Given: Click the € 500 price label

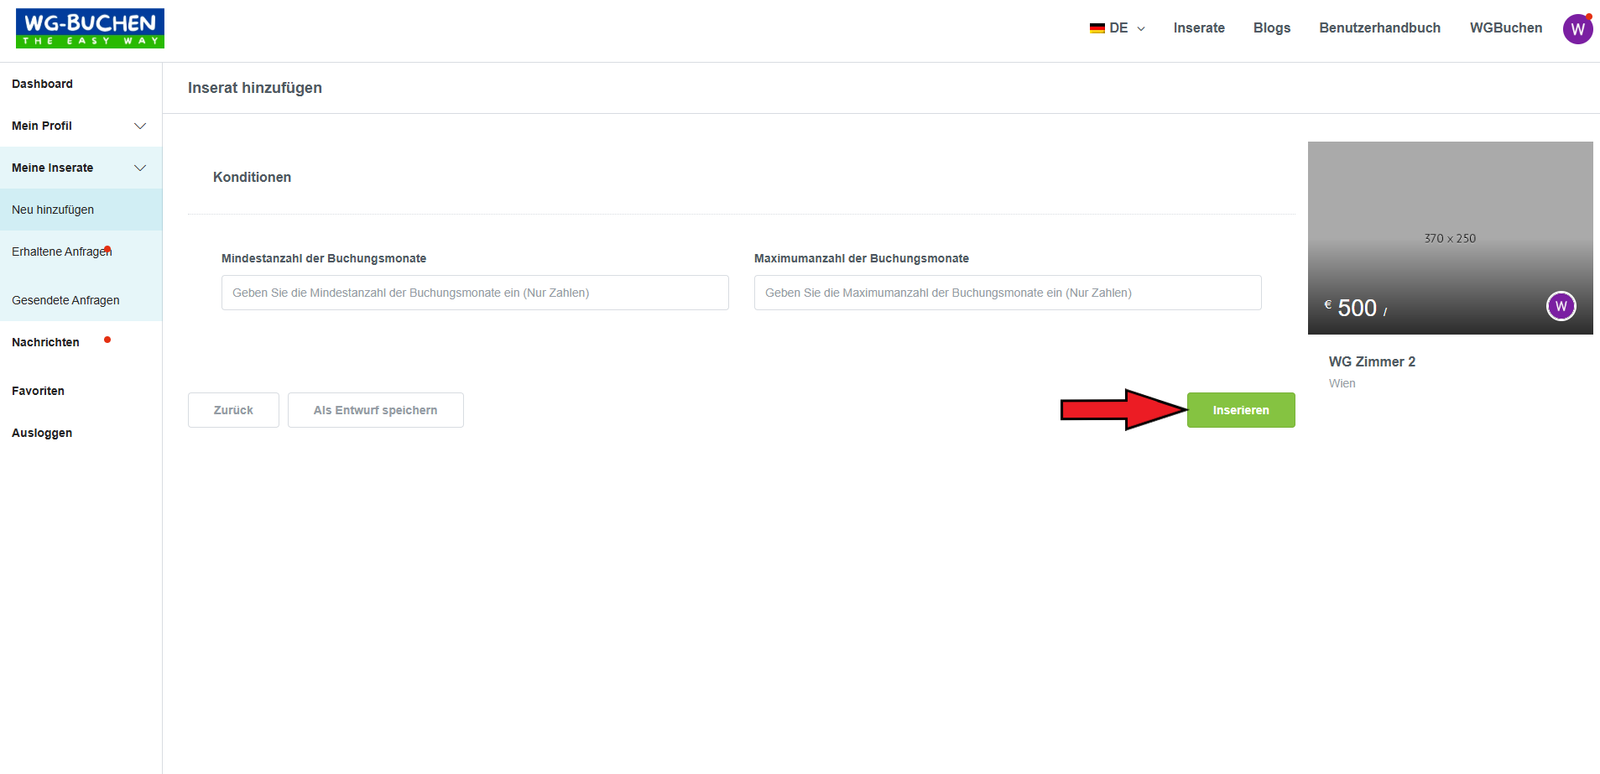Looking at the screenshot, I should tap(1355, 308).
